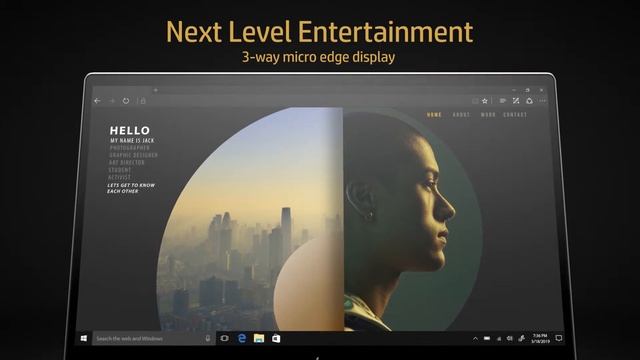
Task: Click the Edge share icon
Action: tap(529, 101)
